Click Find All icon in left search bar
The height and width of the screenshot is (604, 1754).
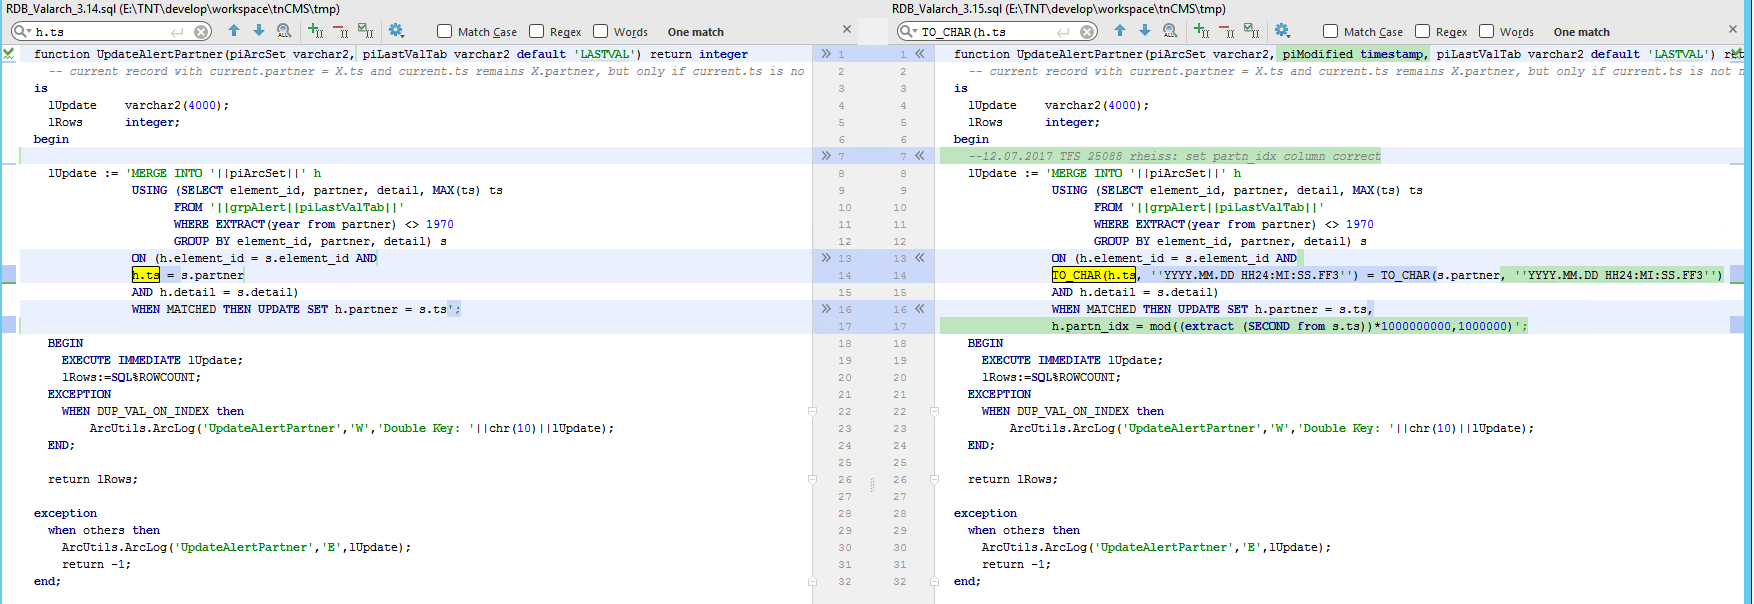pos(284,31)
